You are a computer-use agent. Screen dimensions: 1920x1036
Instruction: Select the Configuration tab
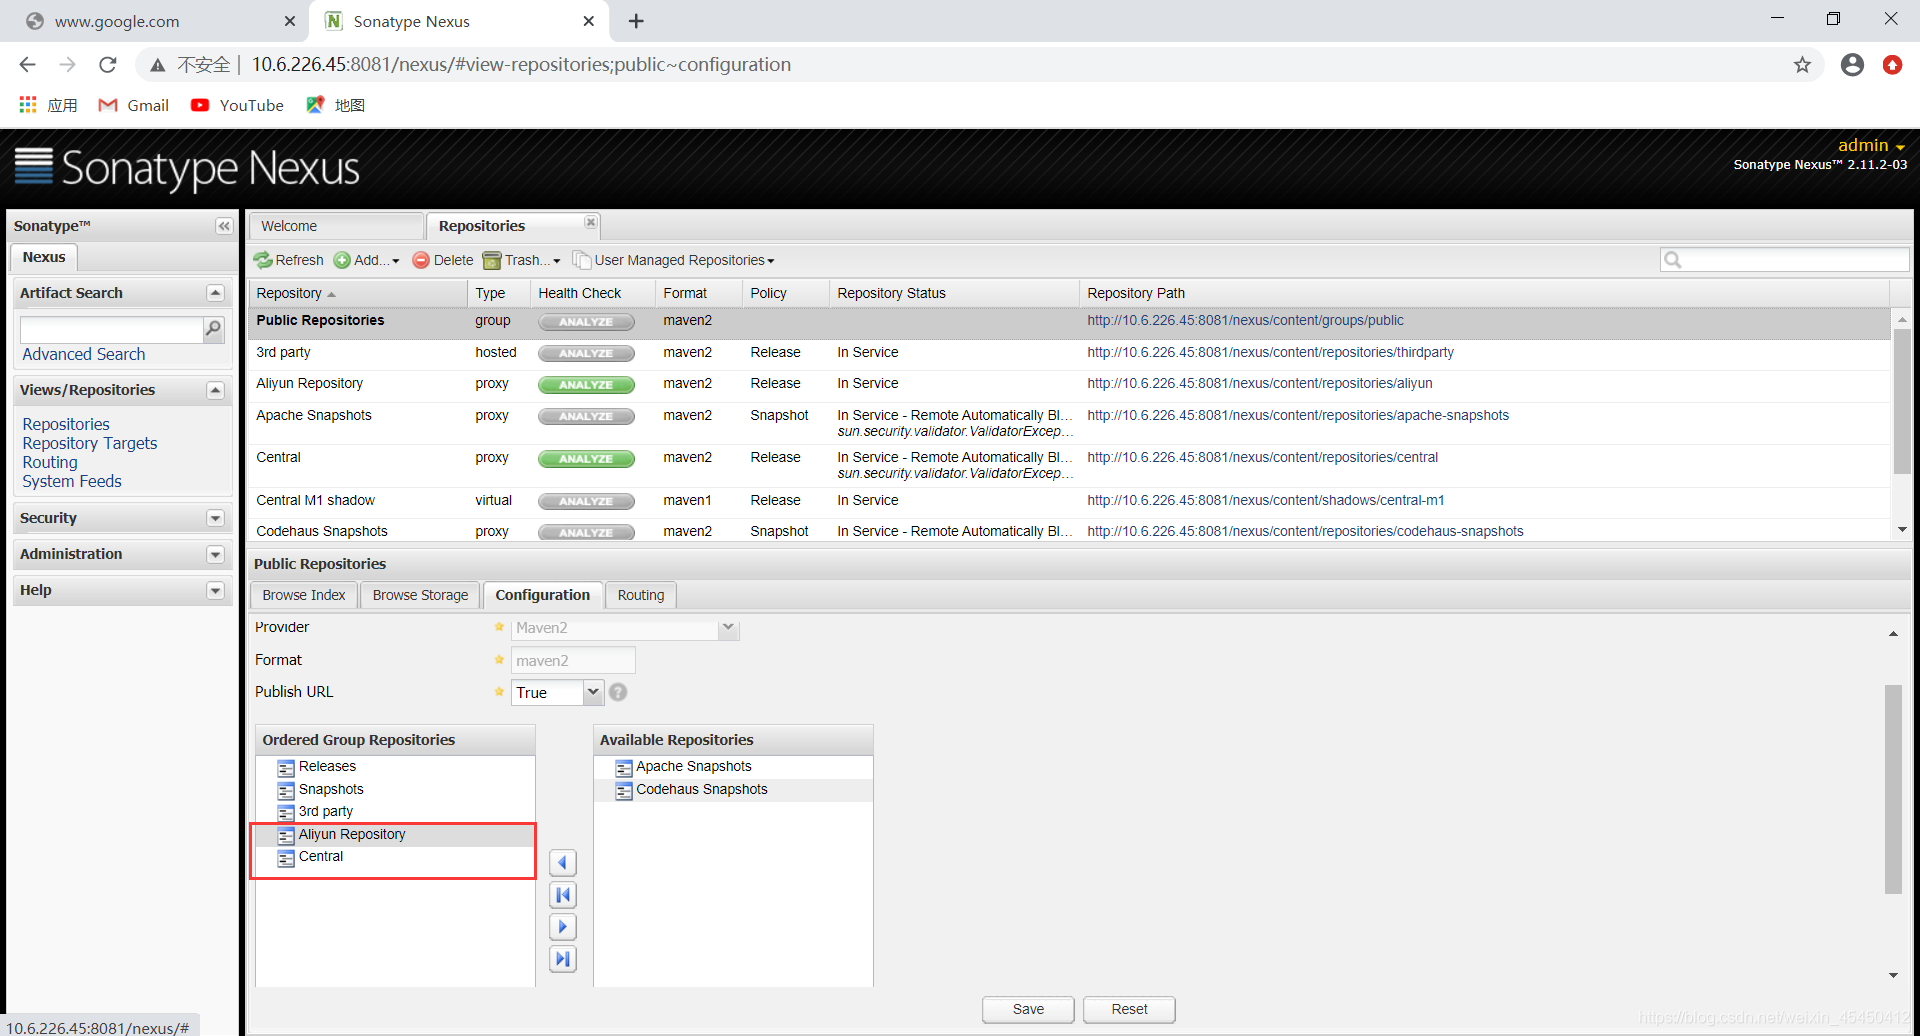pos(543,595)
